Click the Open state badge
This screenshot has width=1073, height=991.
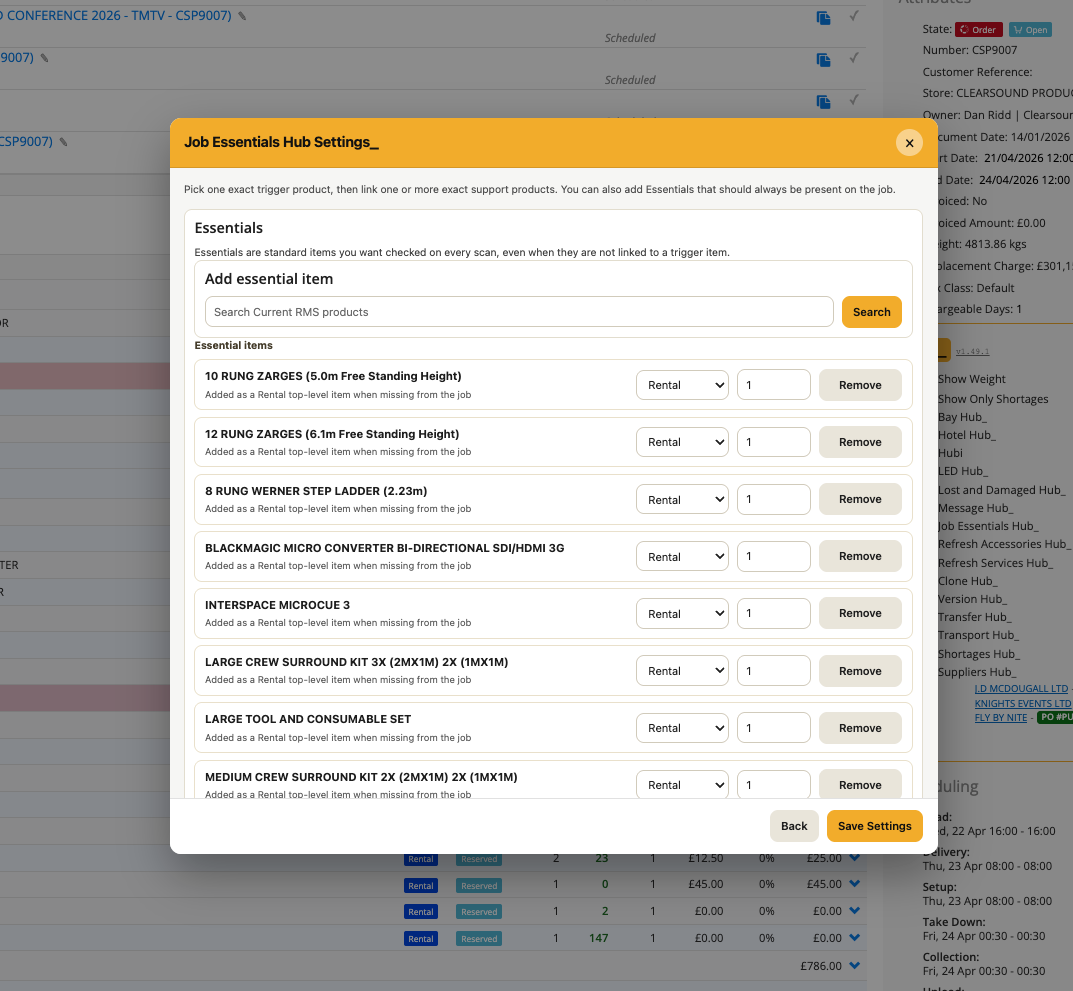[1030, 29]
